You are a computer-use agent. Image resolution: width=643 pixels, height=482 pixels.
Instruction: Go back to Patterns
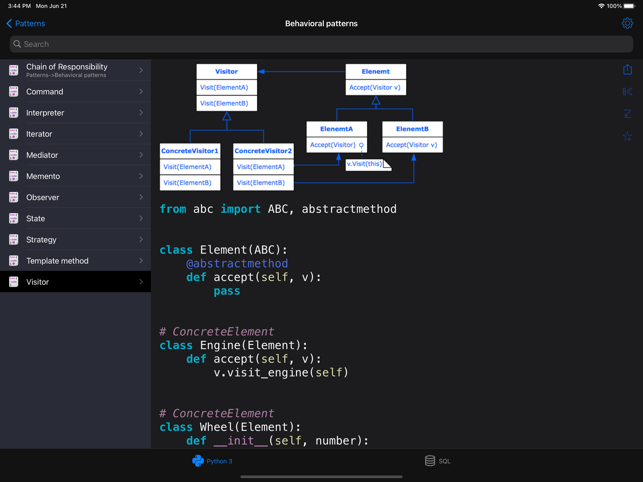[26, 23]
